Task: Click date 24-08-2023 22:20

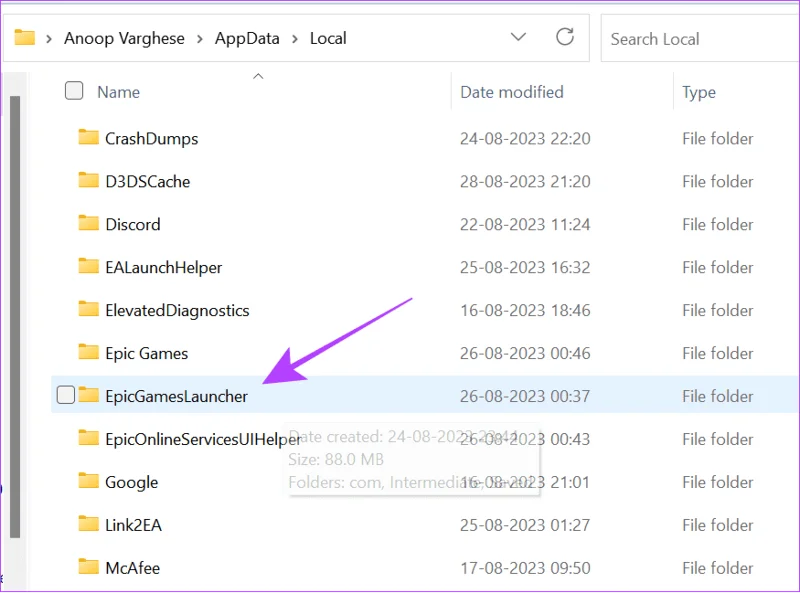Action: (x=525, y=139)
